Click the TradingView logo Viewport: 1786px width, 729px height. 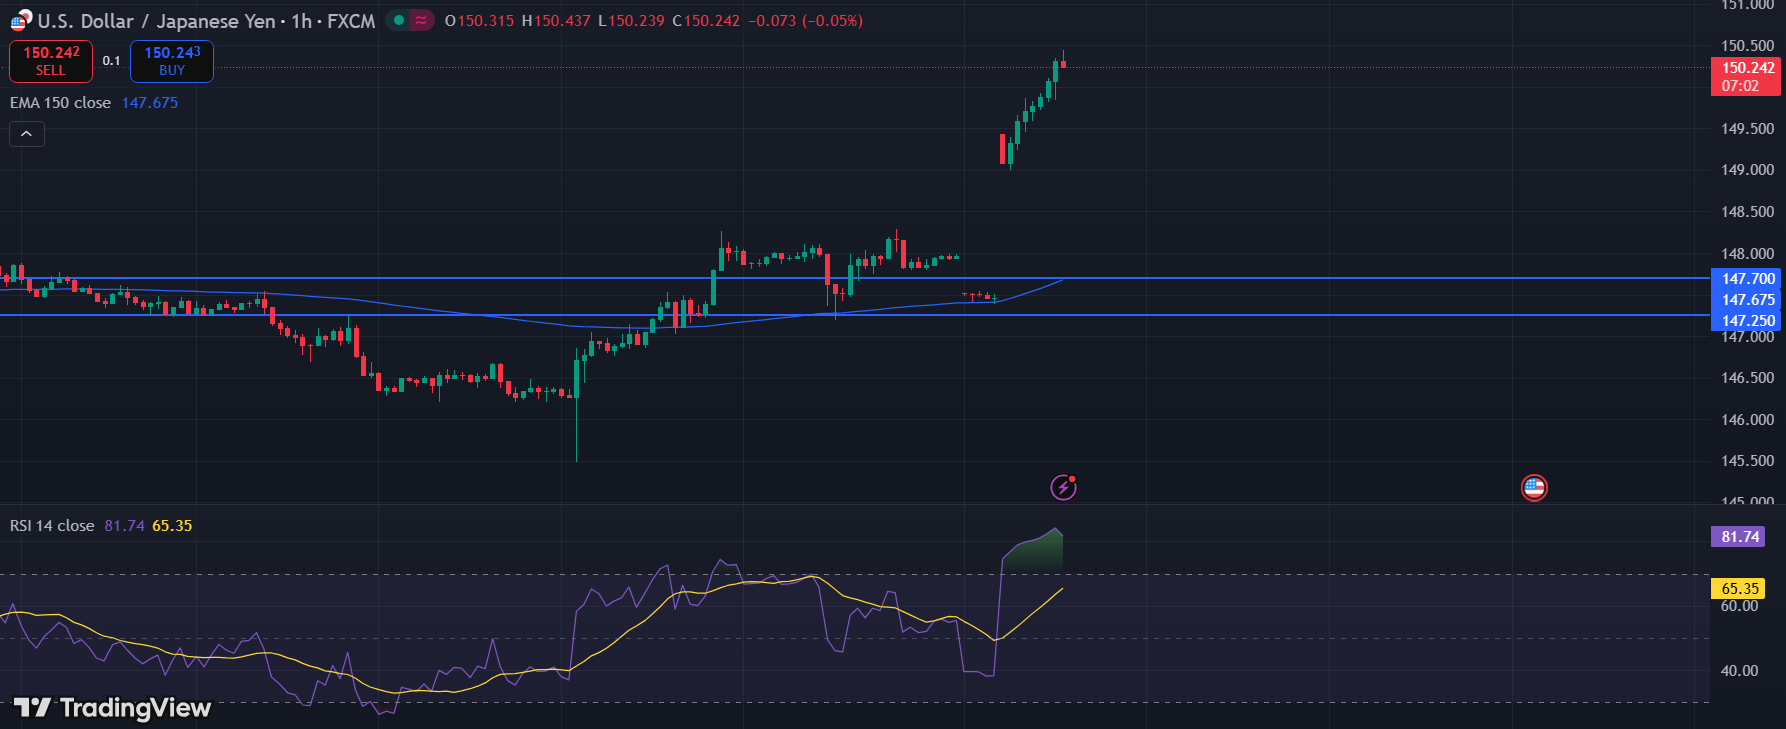click(x=112, y=708)
